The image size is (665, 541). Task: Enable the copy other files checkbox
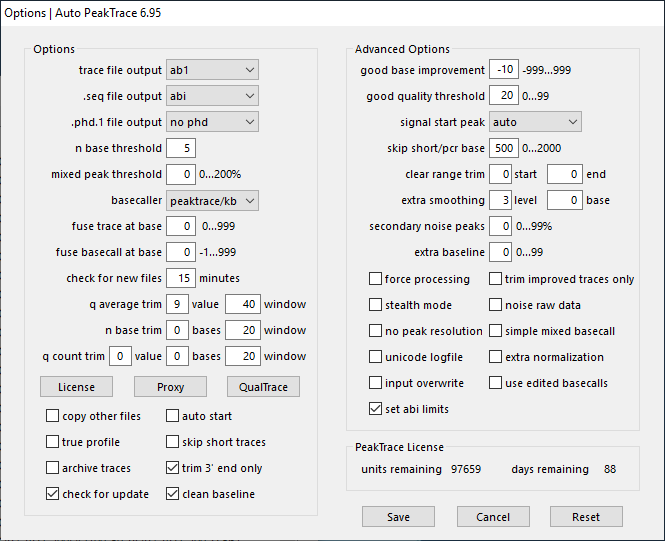coord(53,416)
